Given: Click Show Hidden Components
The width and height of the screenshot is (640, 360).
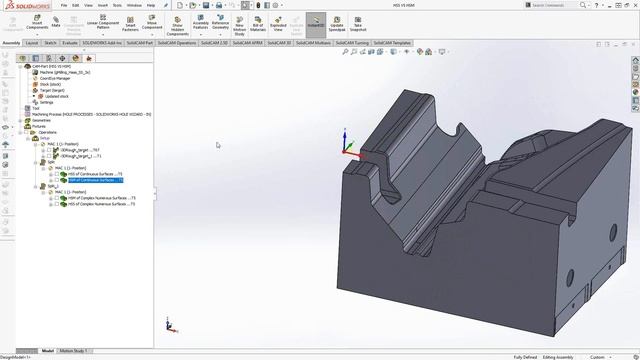Looking at the screenshot, I should (178, 26).
